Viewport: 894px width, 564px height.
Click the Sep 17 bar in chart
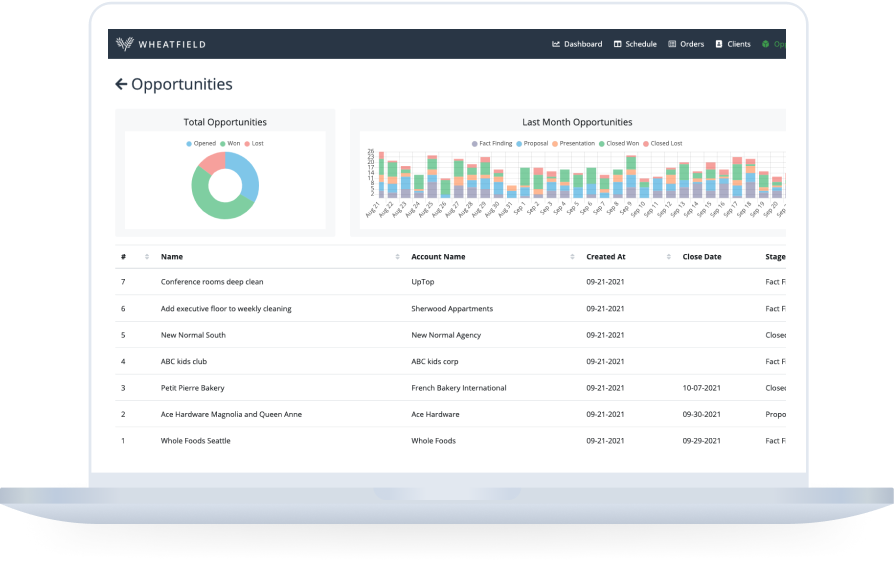click(737, 177)
